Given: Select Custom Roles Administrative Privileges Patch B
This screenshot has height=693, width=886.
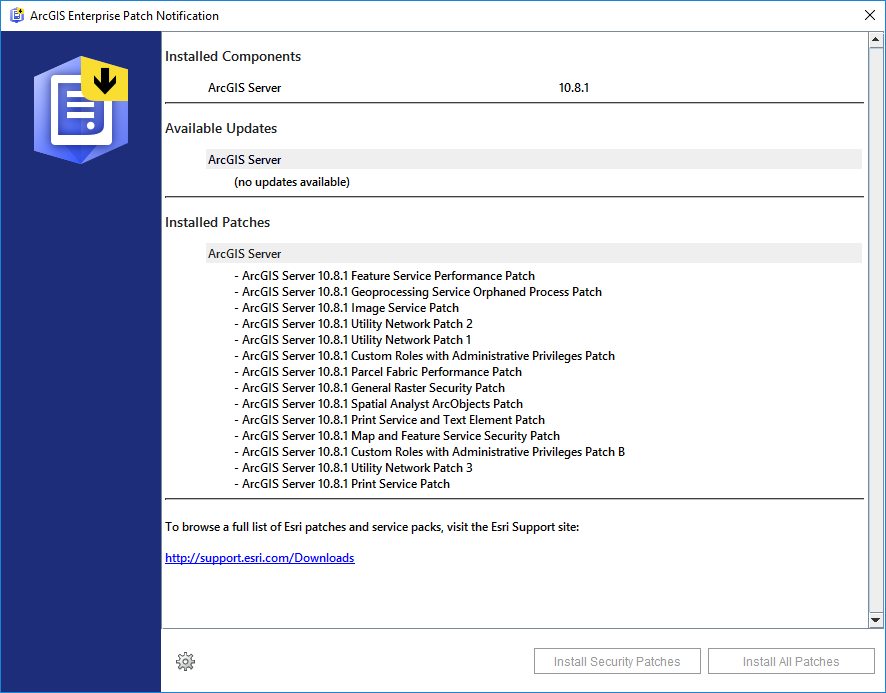Looking at the screenshot, I should pyautogui.click(x=430, y=452).
